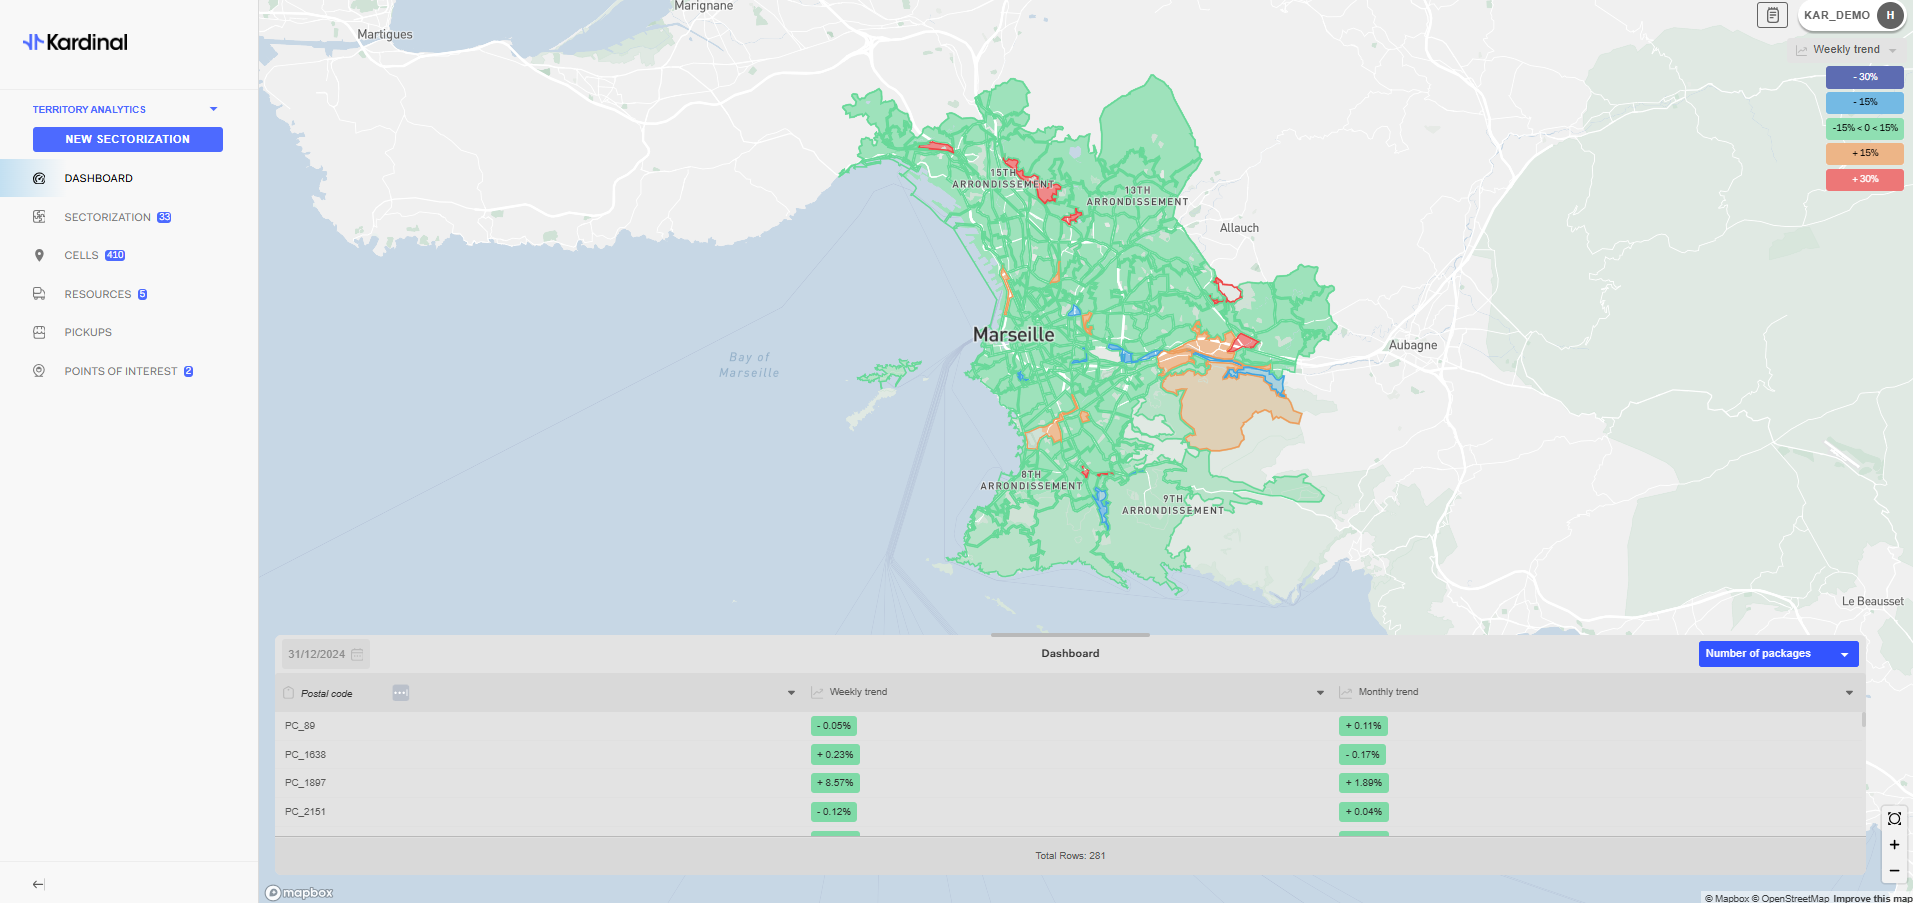
Task: Click the +8.57% weekly trend chip for PC_1897
Action: [x=834, y=783]
